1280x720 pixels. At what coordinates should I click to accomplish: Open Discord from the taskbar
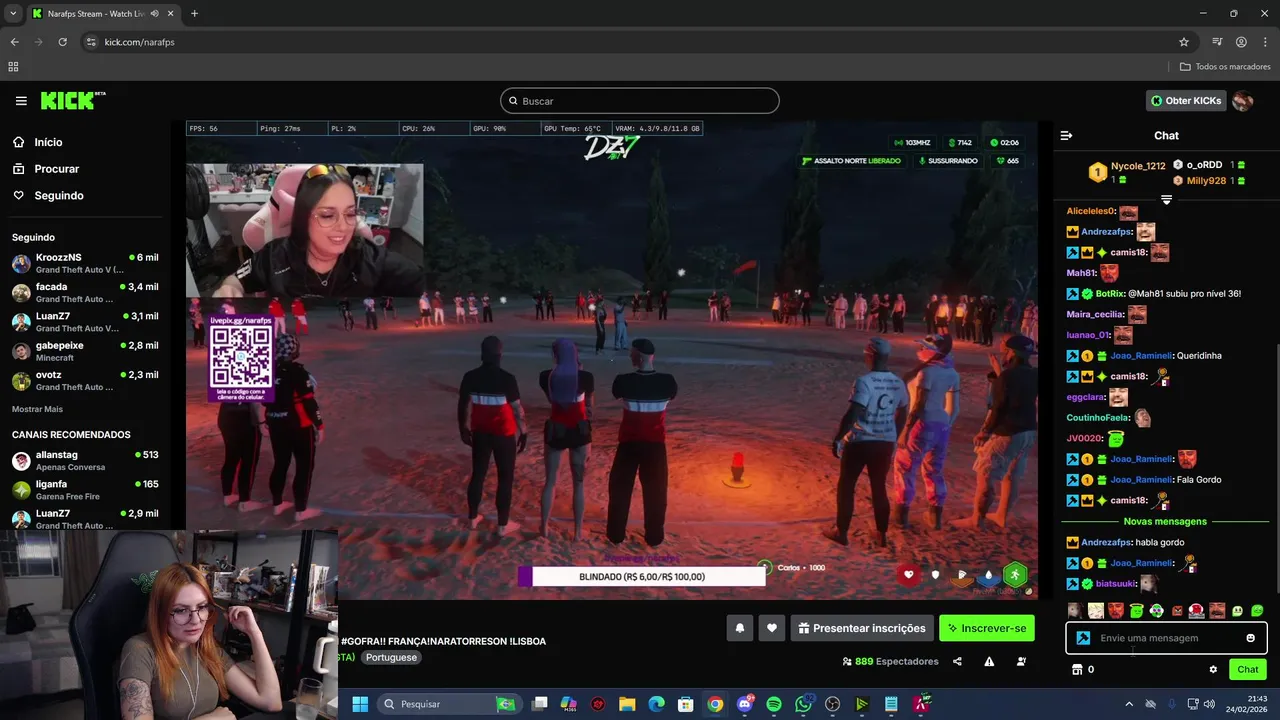point(745,704)
